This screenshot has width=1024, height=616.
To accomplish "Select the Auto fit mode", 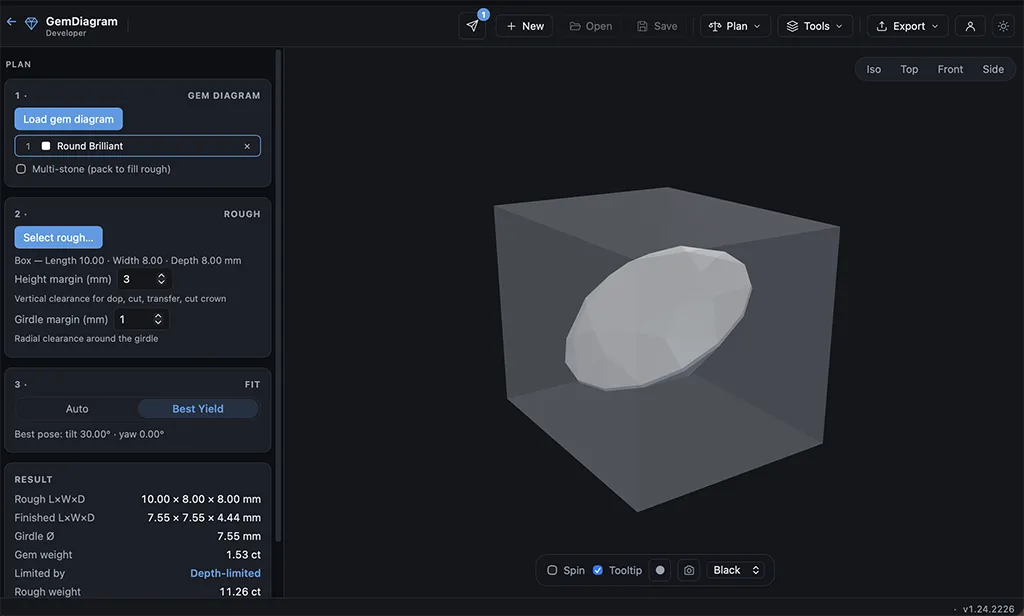I will click(76, 409).
